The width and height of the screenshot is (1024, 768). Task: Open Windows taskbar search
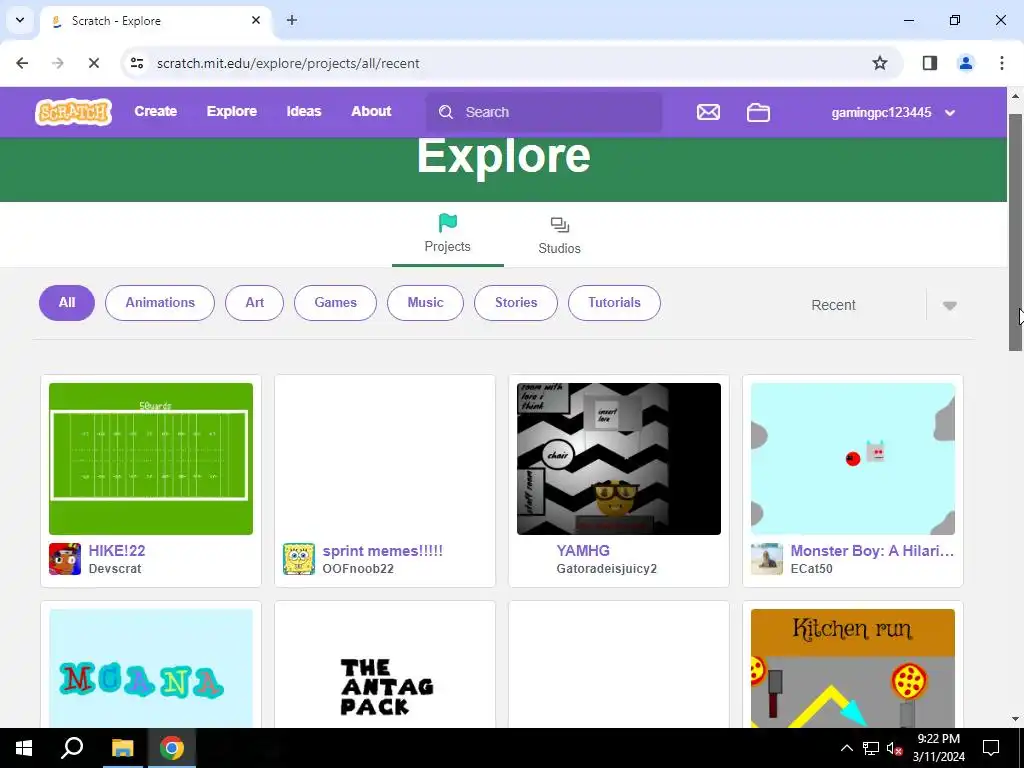72,748
